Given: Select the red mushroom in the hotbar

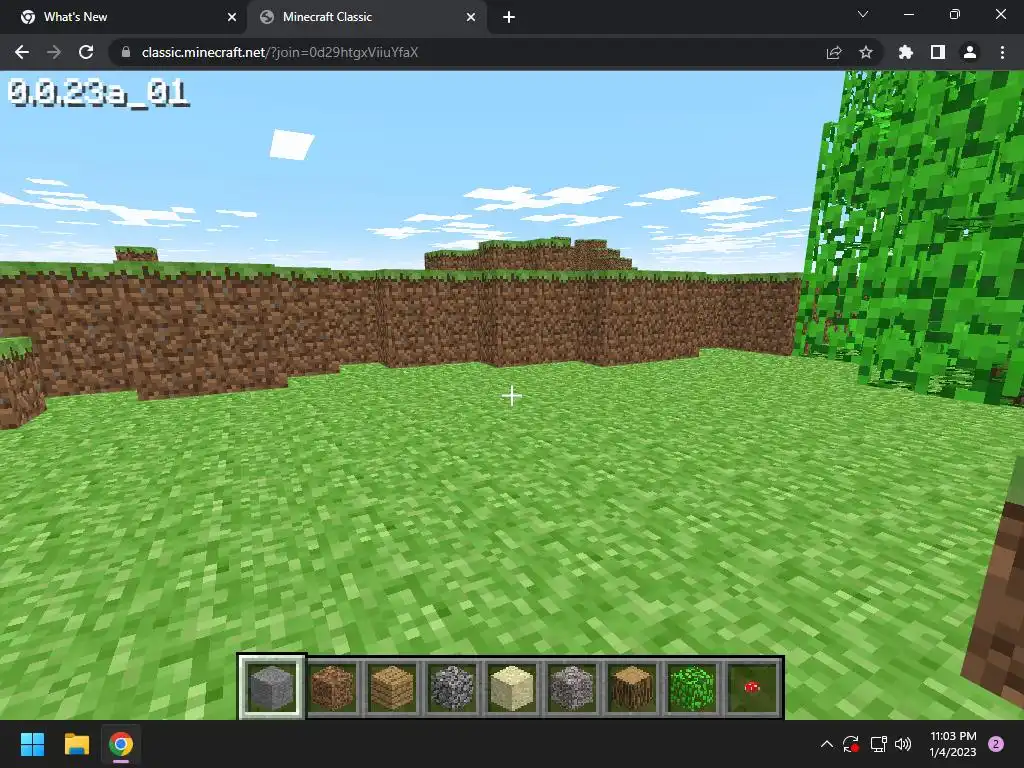Looking at the screenshot, I should (x=752, y=687).
